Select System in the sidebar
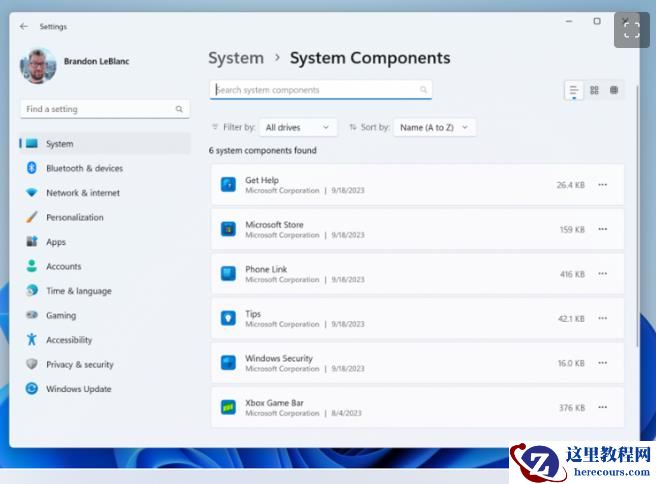Image resolution: width=656 pixels, height=484 pixels. [x=105, y=143]
